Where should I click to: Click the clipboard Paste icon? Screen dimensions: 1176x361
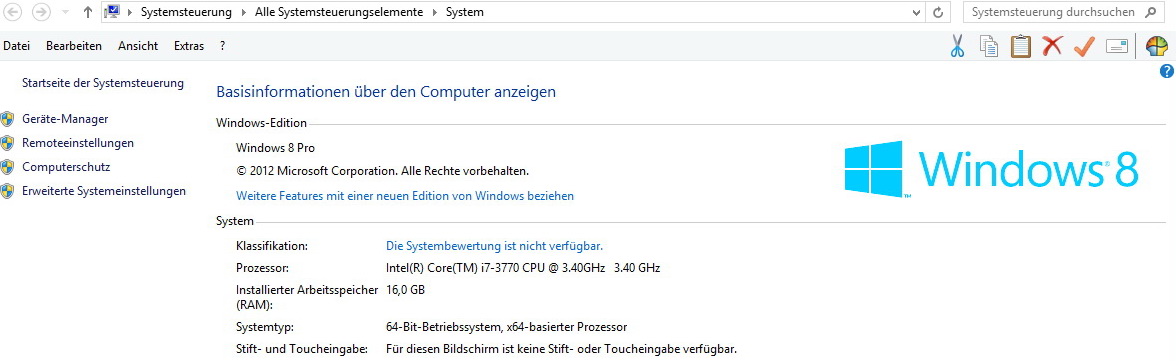1021,47
